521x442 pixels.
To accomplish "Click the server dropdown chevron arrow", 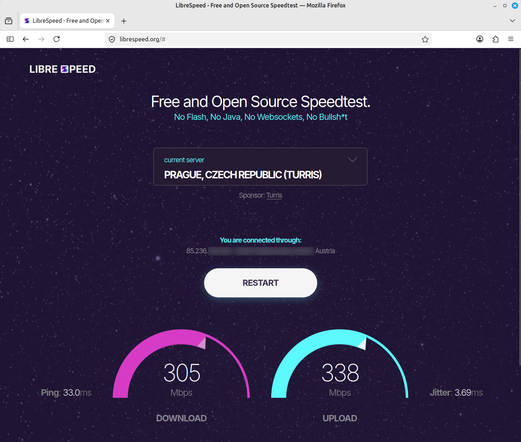I will click(352, 160).
